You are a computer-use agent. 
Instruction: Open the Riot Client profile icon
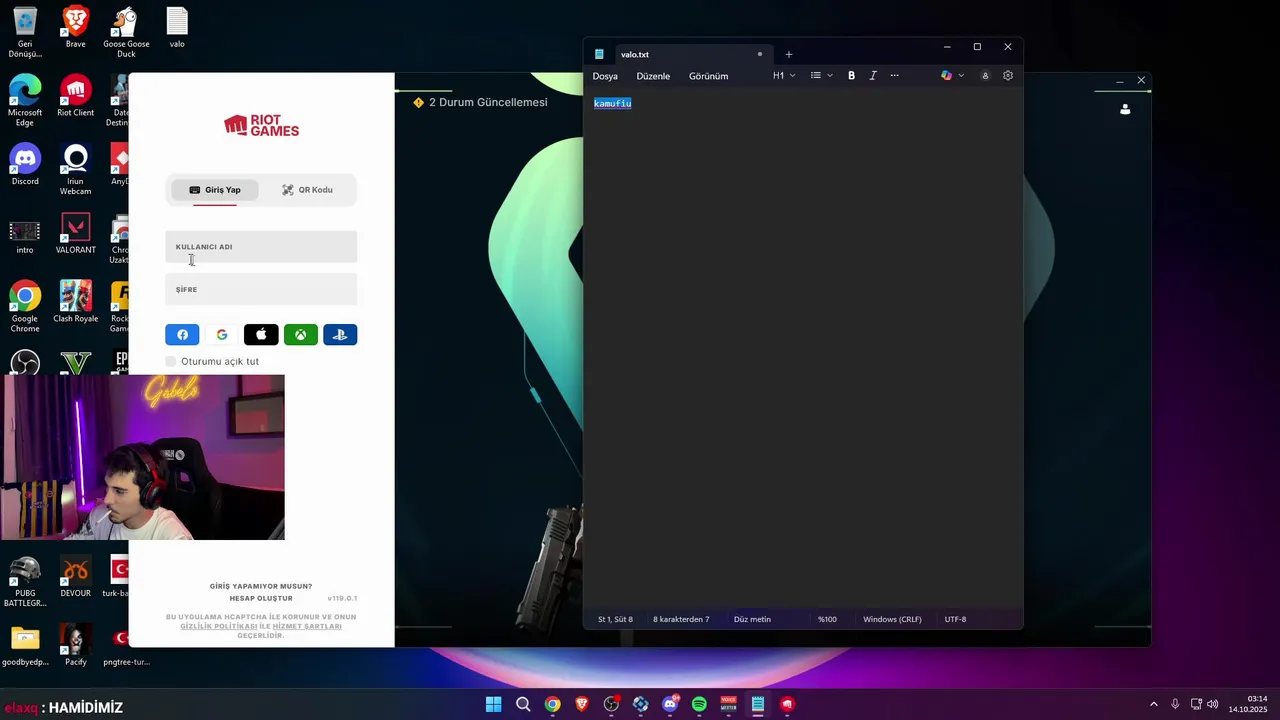[1125, 109]
